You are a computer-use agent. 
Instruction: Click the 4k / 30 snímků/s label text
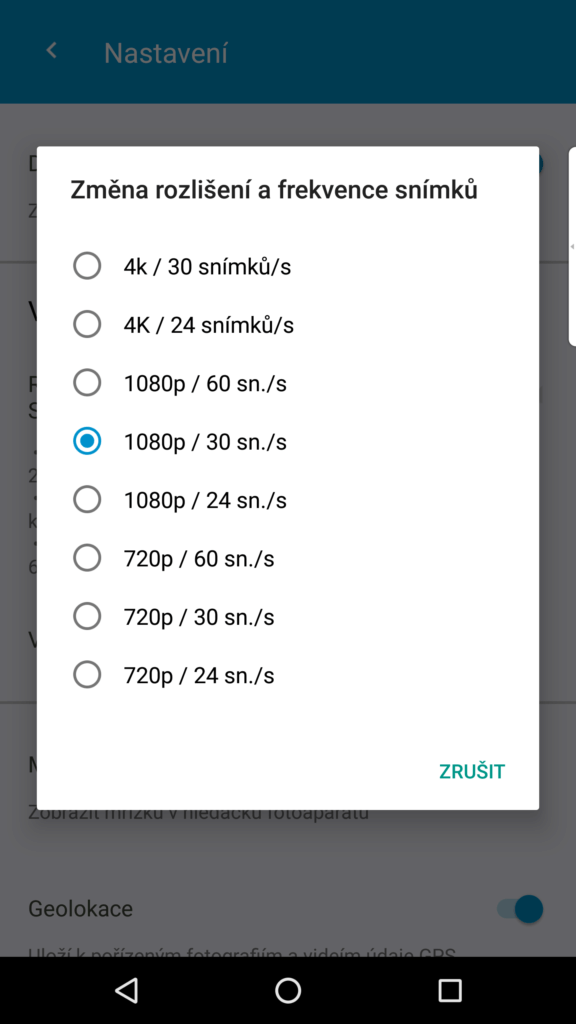click(208, 267)
